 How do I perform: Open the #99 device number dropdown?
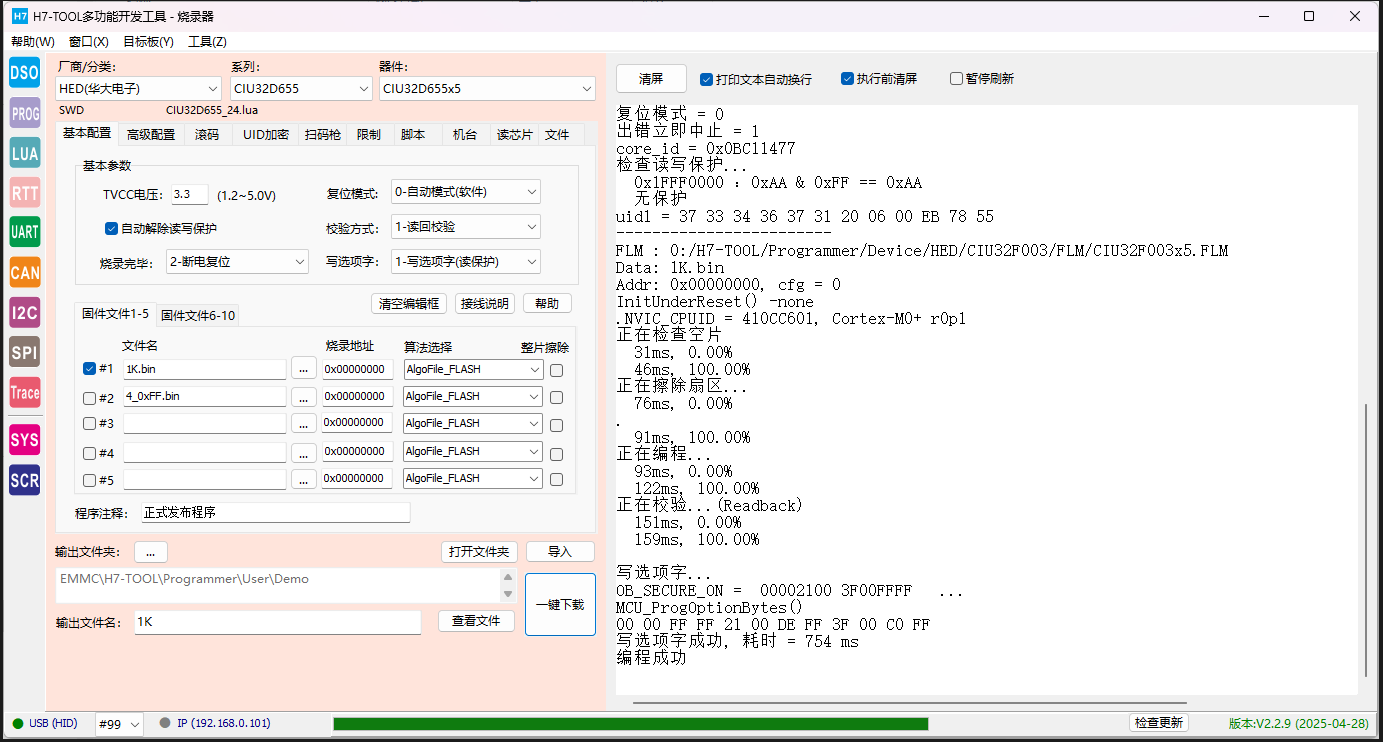click(x=119, y=724)
